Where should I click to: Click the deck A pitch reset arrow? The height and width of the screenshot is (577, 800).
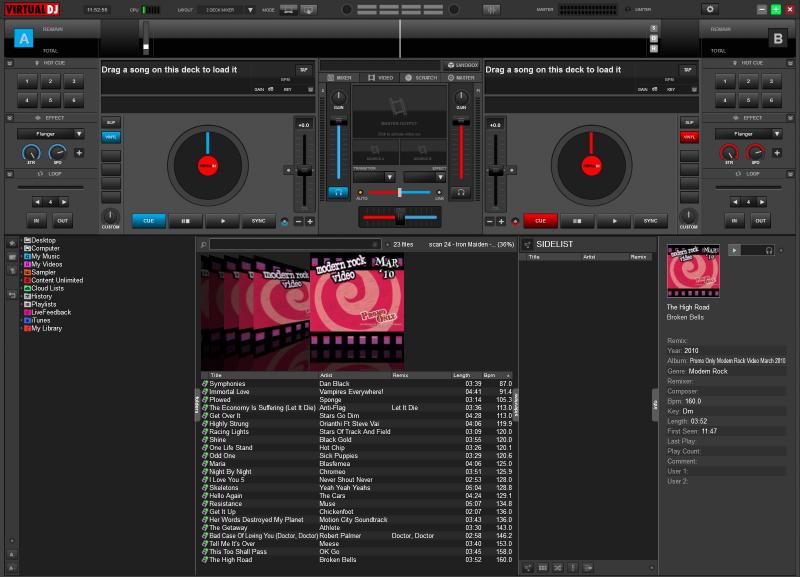tap(288, 170)
